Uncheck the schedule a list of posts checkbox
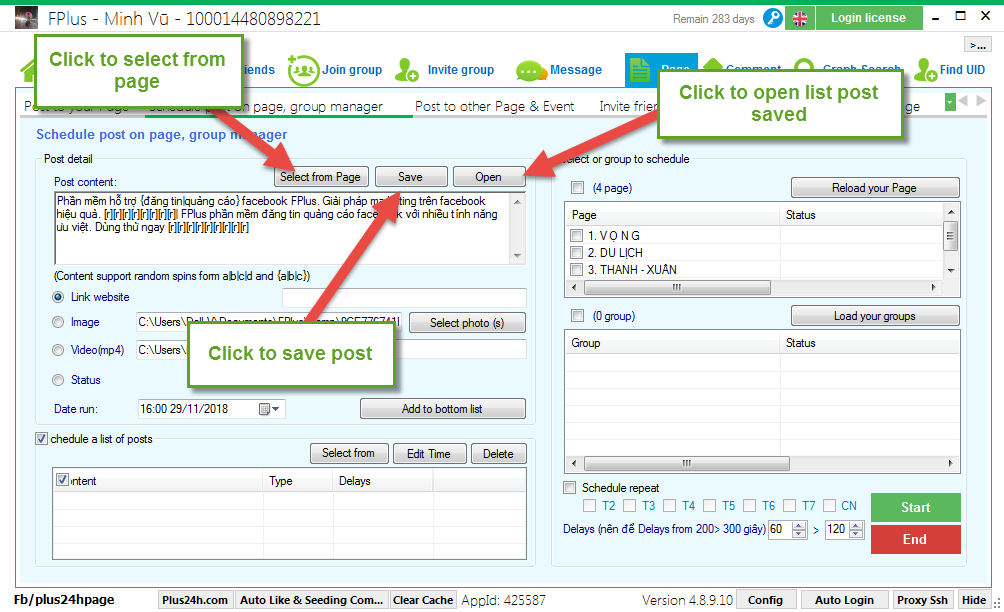 [x=42, y=439]
